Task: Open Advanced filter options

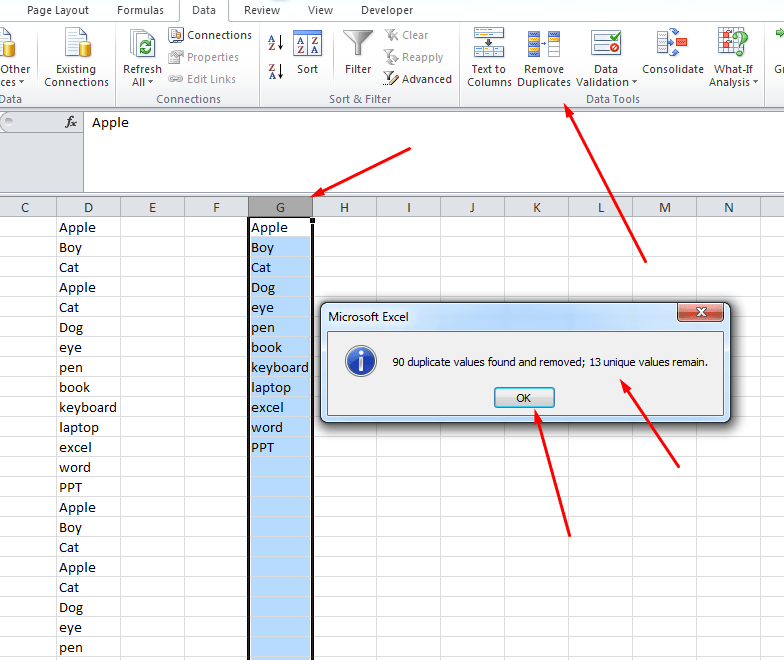Action: click(418, 79)
